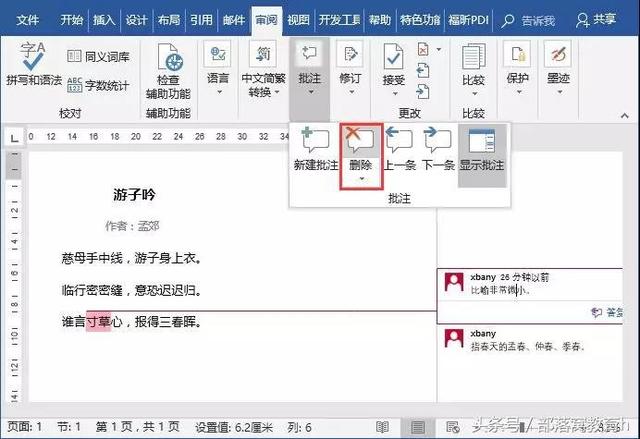
Task: Switch to the 插入 tab
Action: [x=104, y=19]
